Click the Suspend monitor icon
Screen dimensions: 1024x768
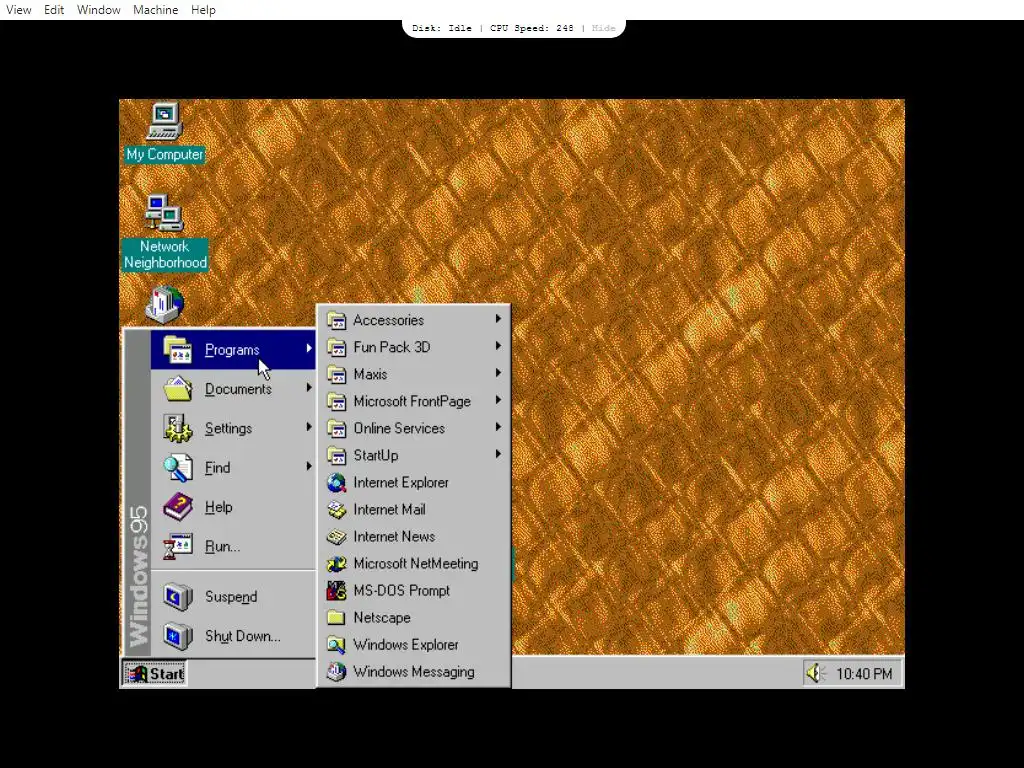tap(177, 597)
